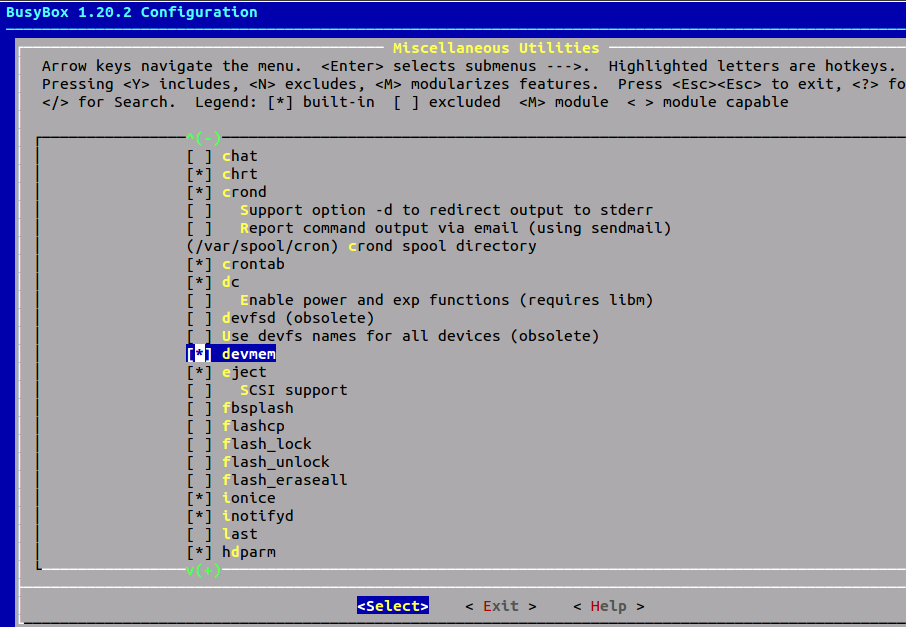Click the Help button
This screenshot has width=906, height=627.
coord(608,606)
